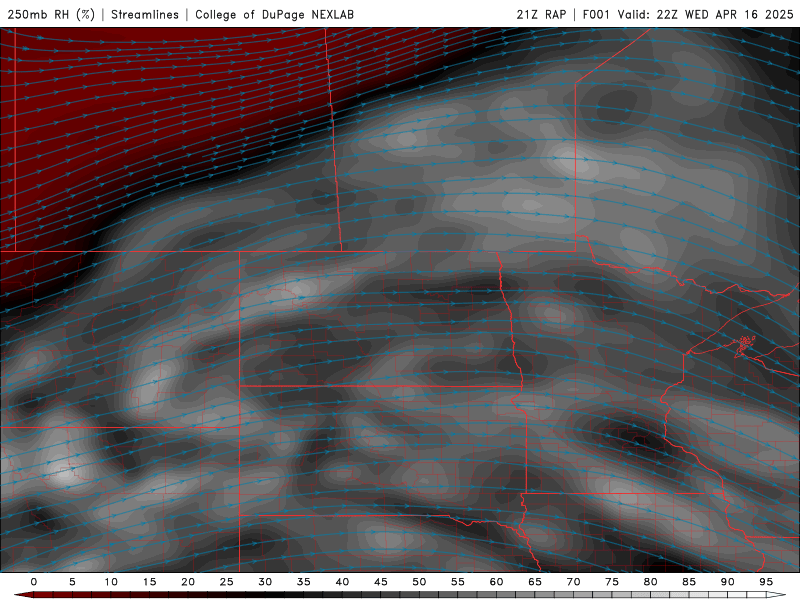This screenshot has width=800, height=600.
Task: Click the colorbar label '20'
Action: click(x=188, y=582)
